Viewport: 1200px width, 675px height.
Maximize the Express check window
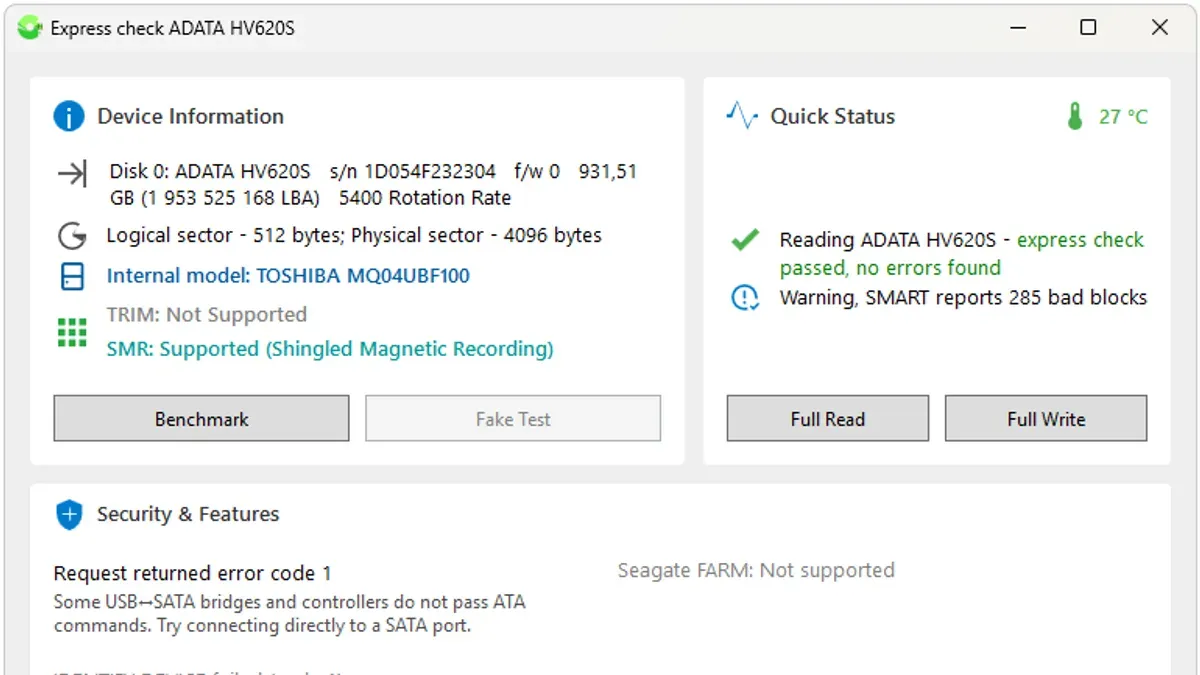click(x=1088, y=28)
